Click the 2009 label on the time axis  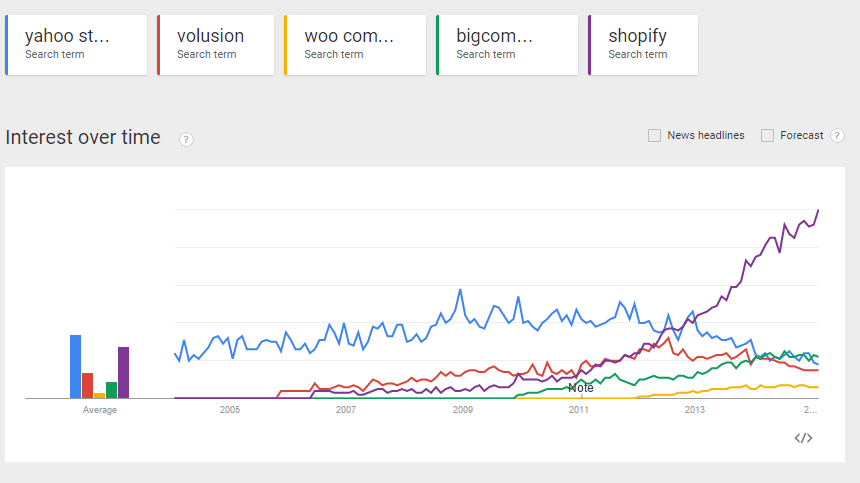point(462,410)
